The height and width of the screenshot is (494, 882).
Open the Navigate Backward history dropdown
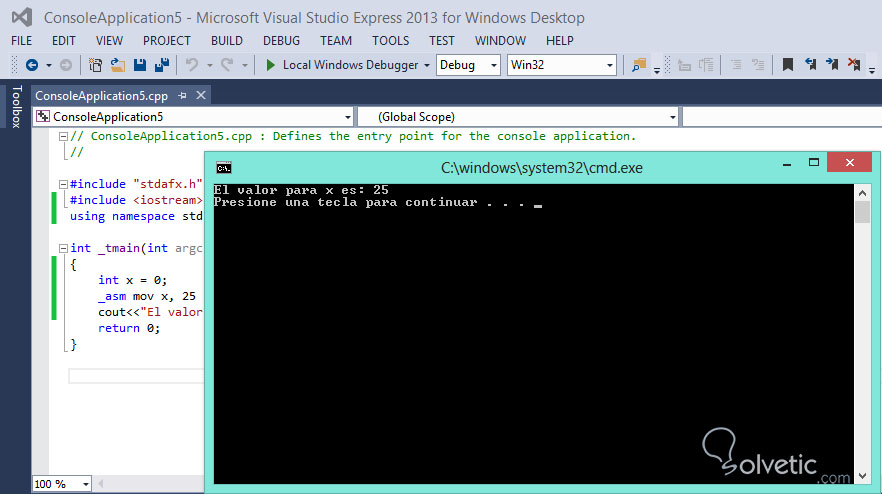[49, 66]
